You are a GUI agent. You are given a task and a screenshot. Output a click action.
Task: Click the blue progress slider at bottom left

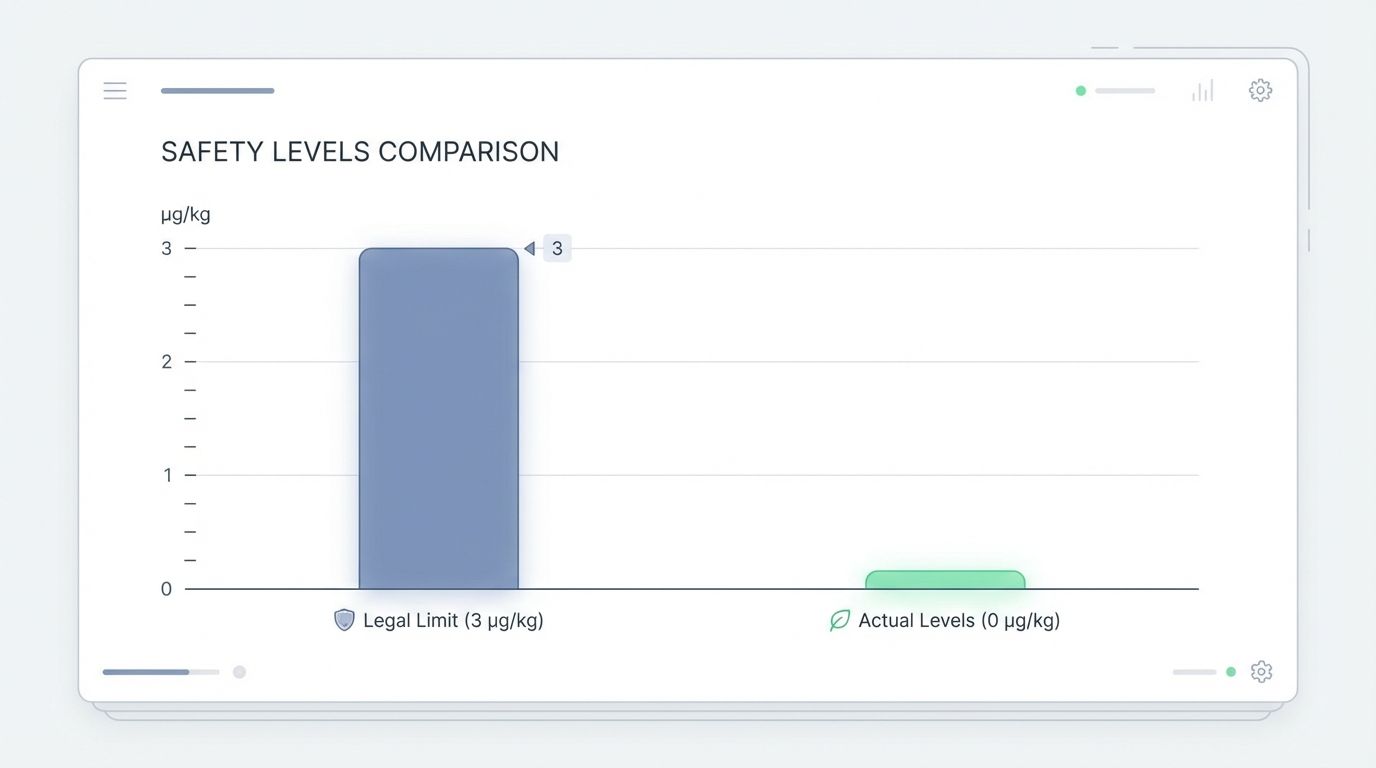tap(160, 672)
